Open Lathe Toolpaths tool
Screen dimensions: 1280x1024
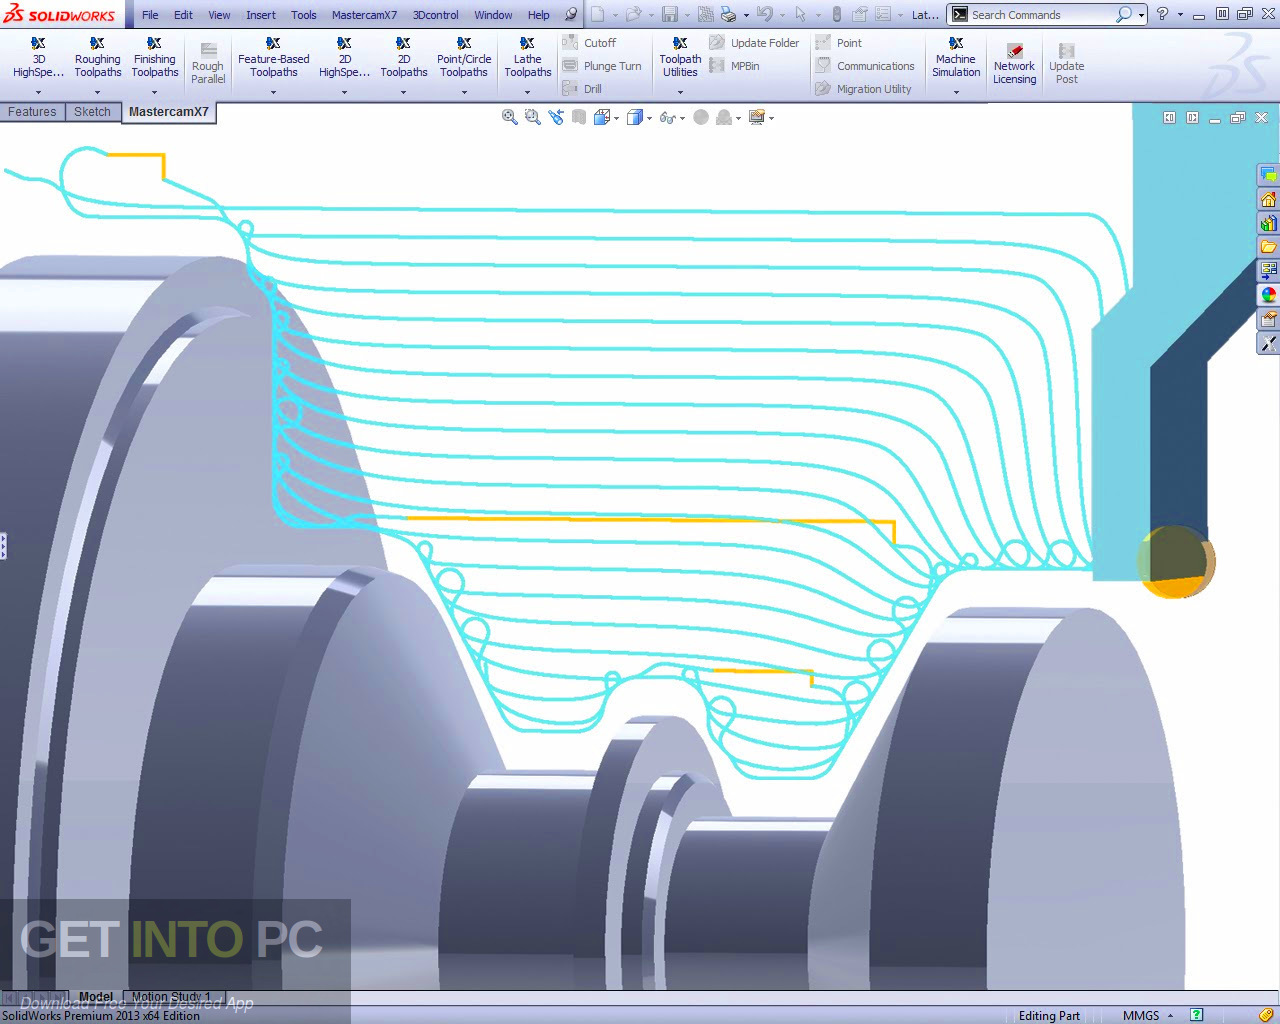click(527, 57)
